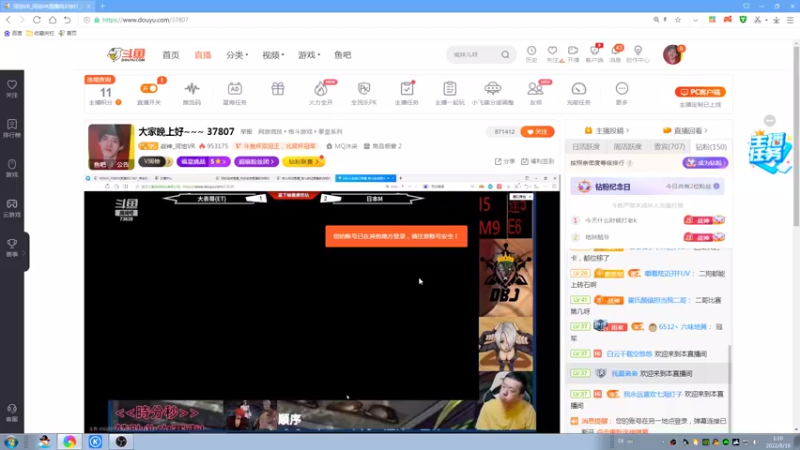
Task: Expand the 视频 video dropdown
Action: pos(273,55)
